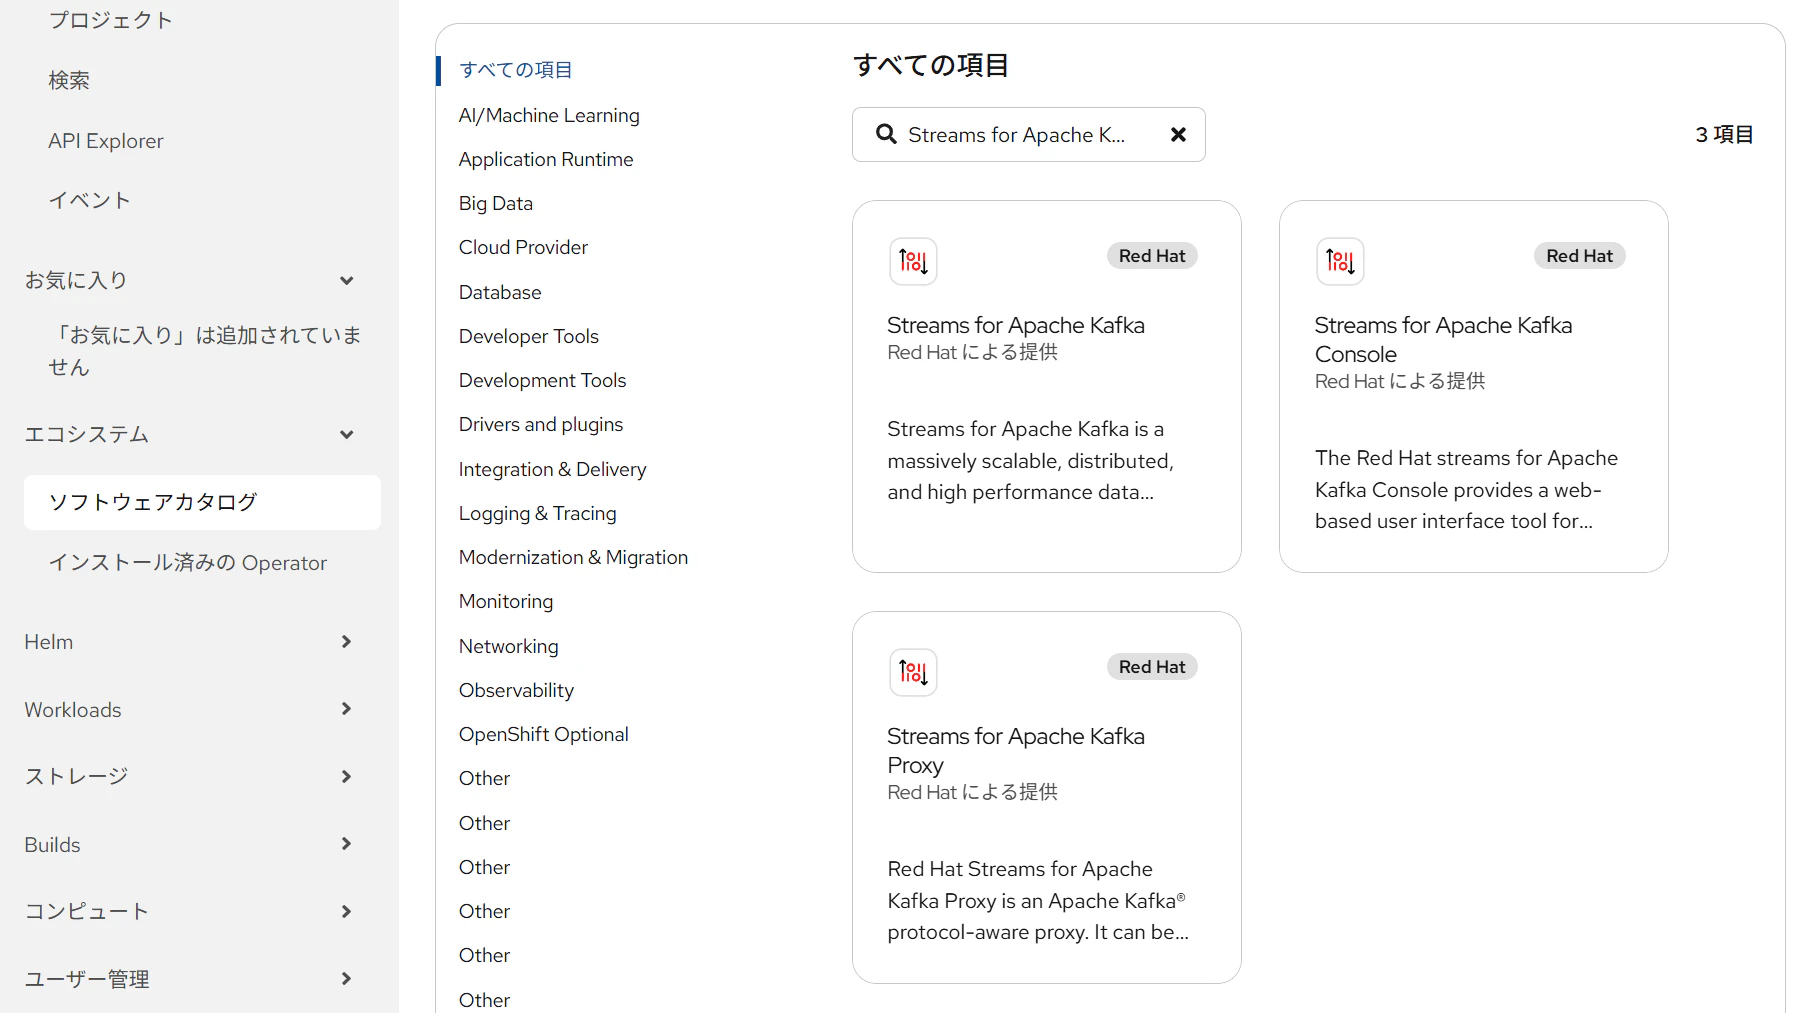Click the すべての項目 page heading
Viewport: 1814px width, 1013px height.
click(931, 66)
